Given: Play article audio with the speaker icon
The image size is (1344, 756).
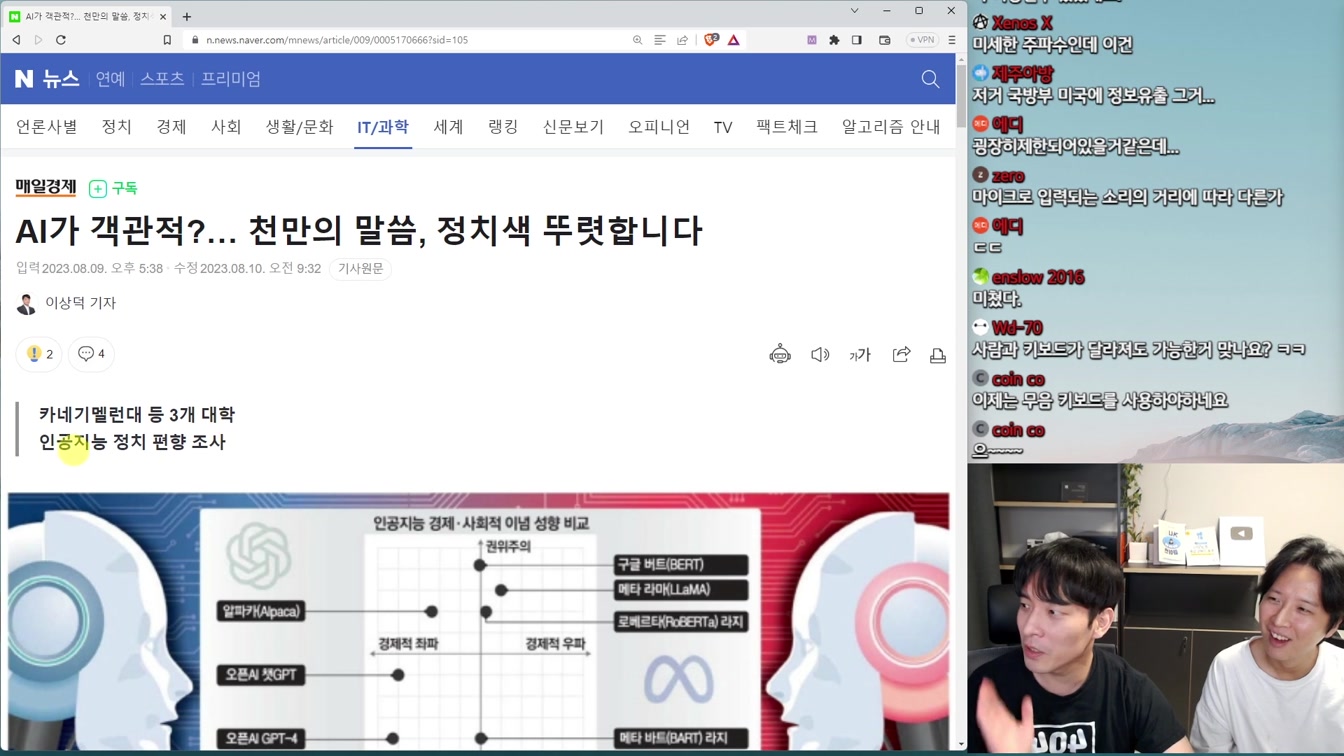Looking at the screenshot, I should 820,355.
